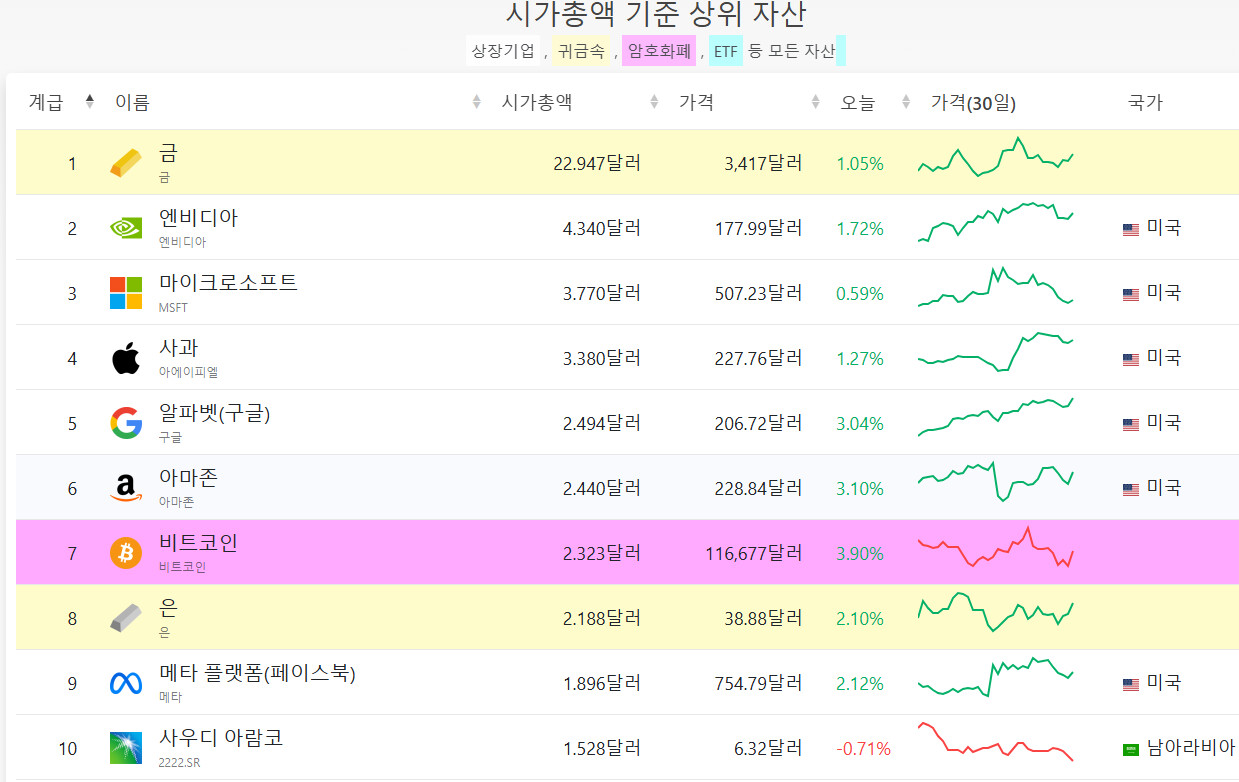Image resolution: width=1239 pixels, height=782 pixels.
Task: Click the Amazon logo icon
Action: tap(126, 488)
